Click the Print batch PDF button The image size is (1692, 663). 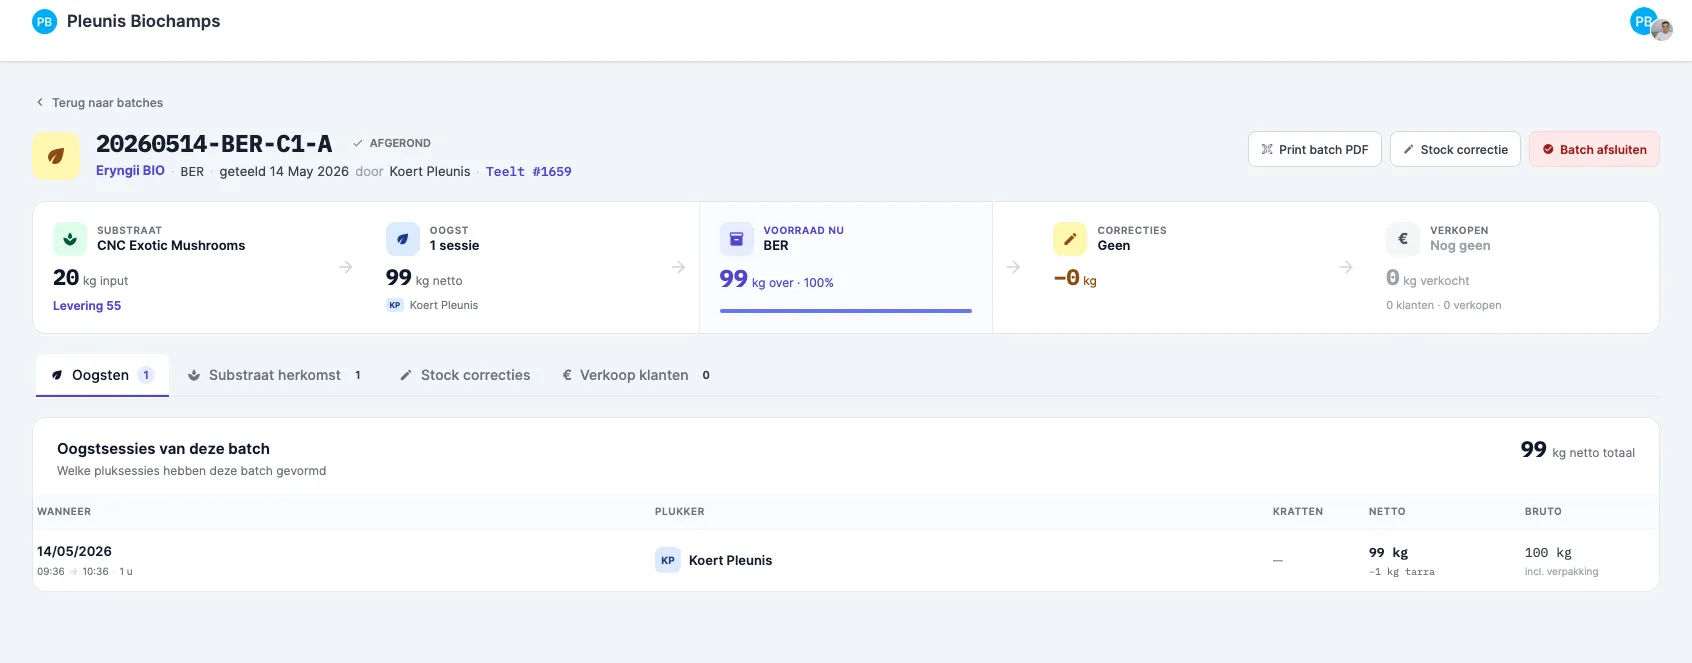pos(1315,149)
